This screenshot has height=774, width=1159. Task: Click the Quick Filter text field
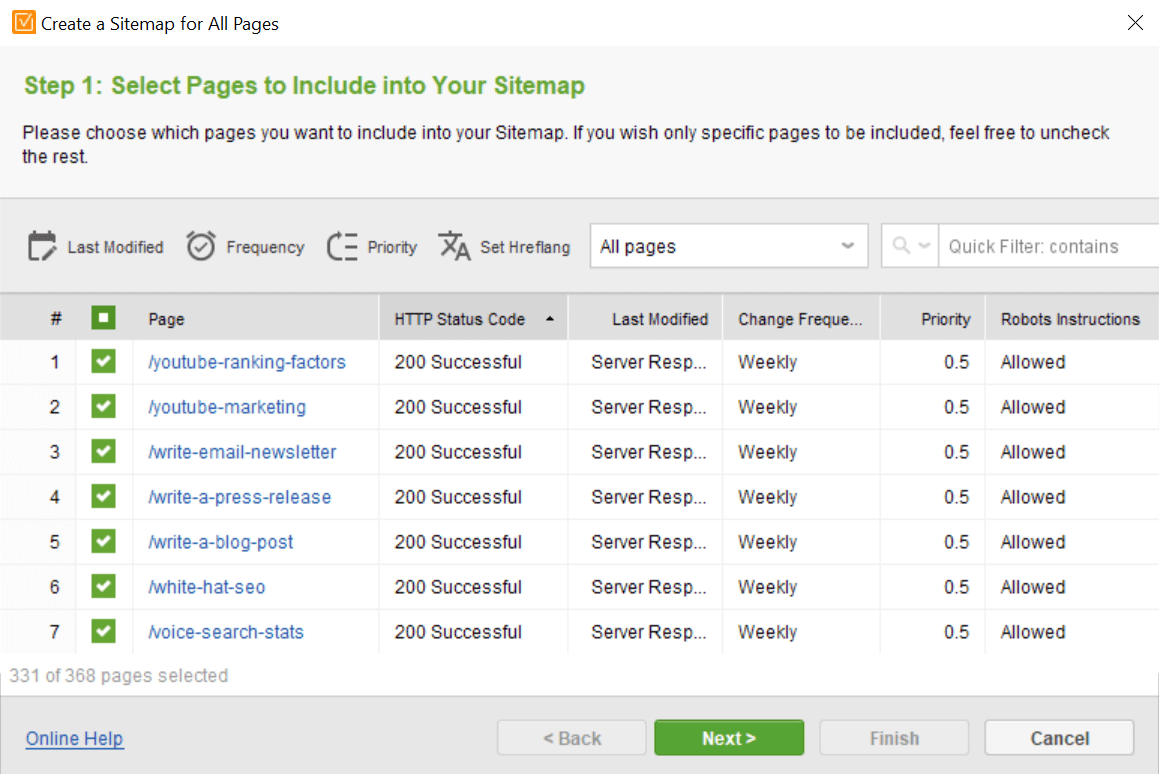click(x=1048, y=246)
